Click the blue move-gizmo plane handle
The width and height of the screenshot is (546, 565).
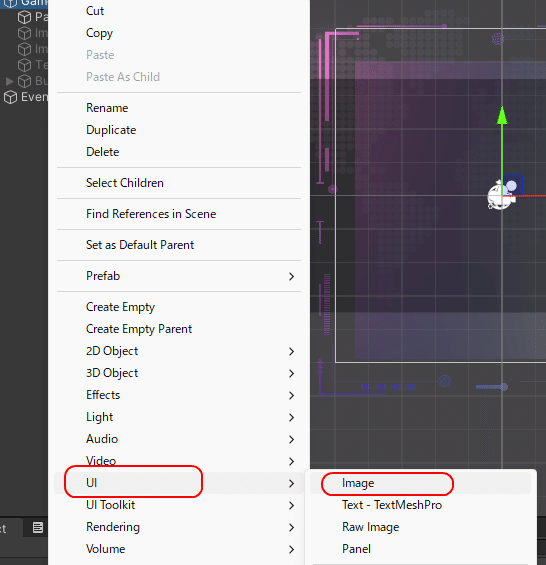(513, 185)
